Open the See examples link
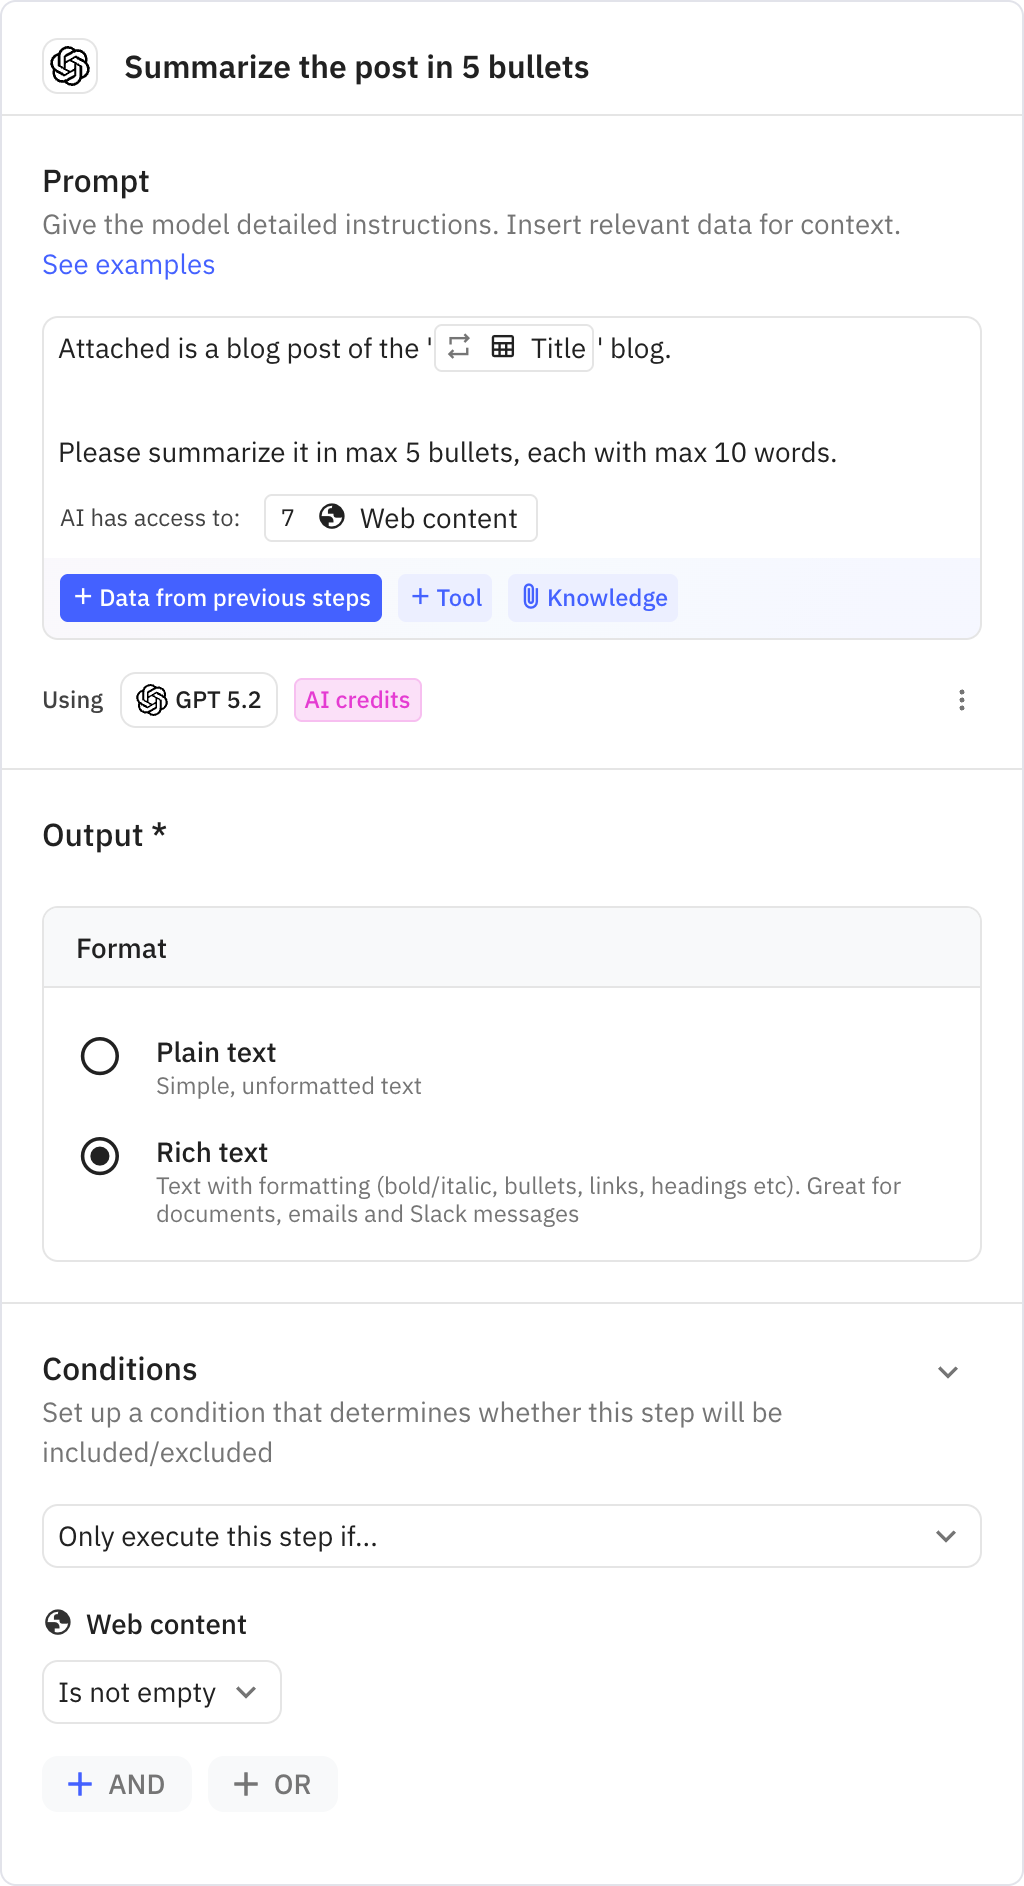 [128, 264]
